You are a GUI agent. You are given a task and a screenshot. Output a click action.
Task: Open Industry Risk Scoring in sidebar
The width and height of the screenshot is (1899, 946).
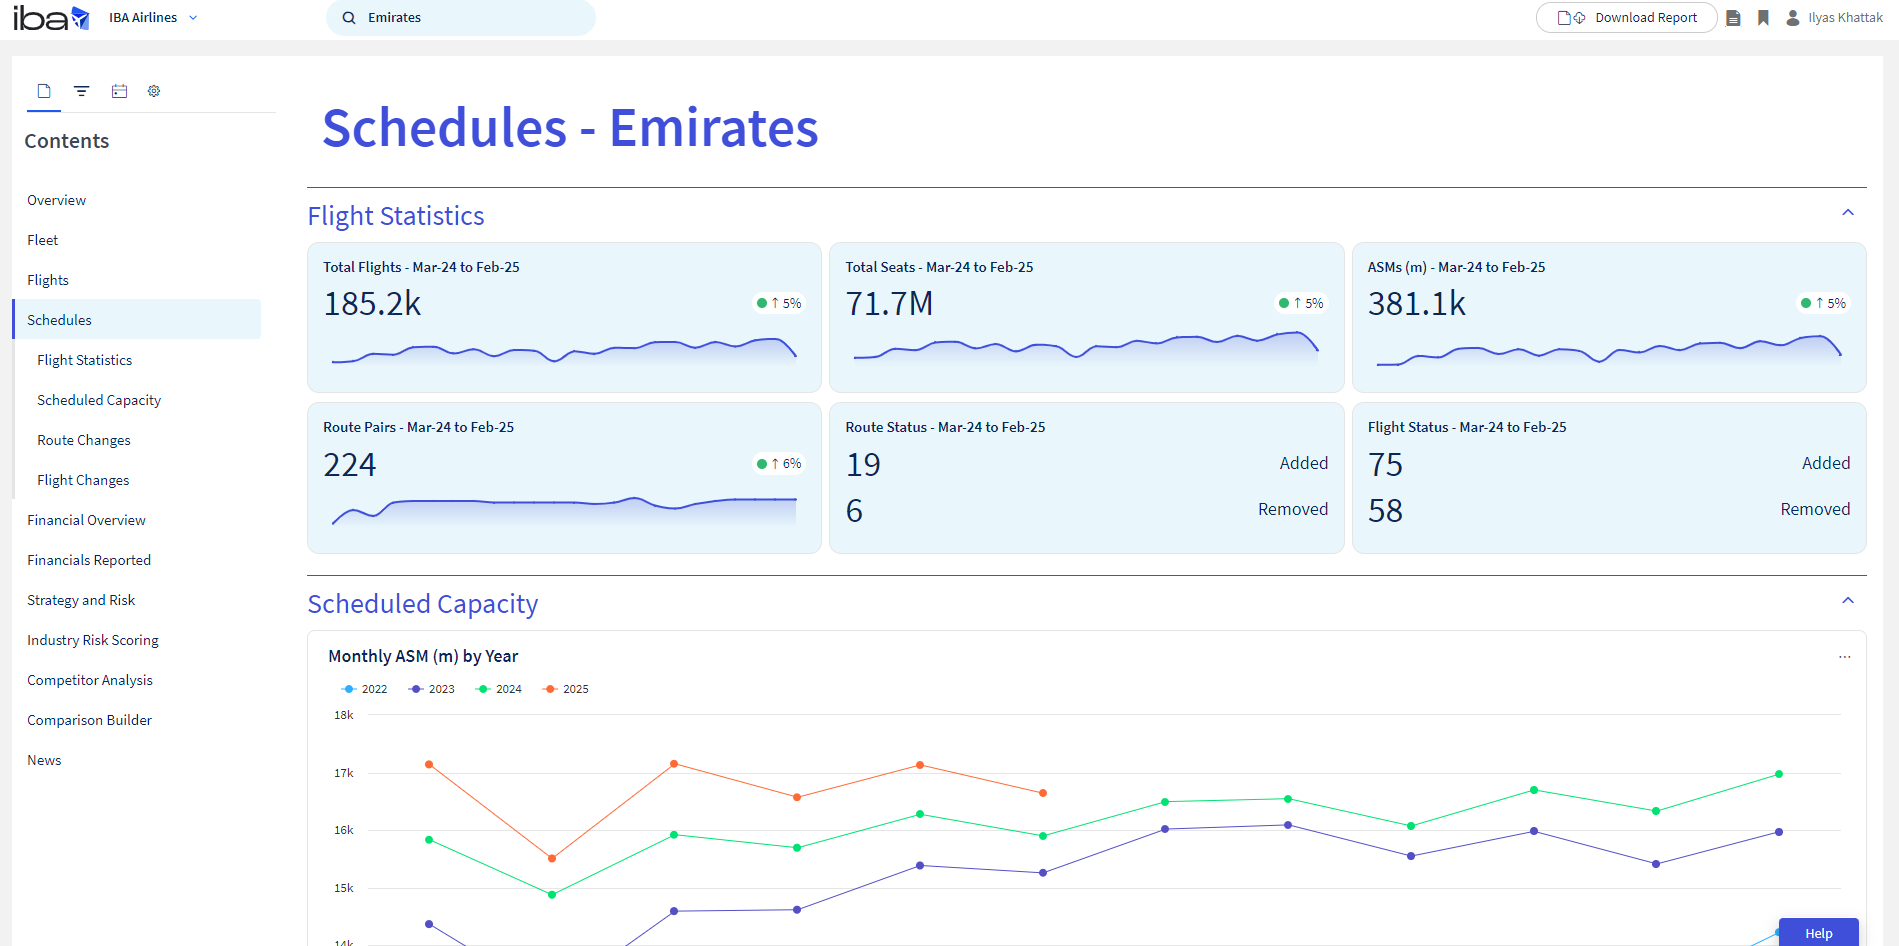point(93,640)
